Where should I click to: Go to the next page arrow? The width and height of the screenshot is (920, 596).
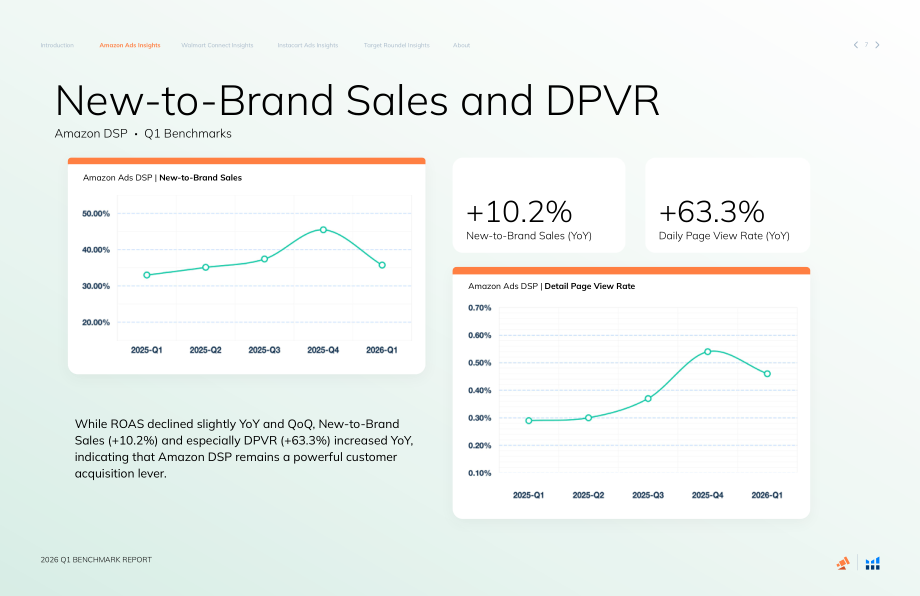tap(877, 45)
